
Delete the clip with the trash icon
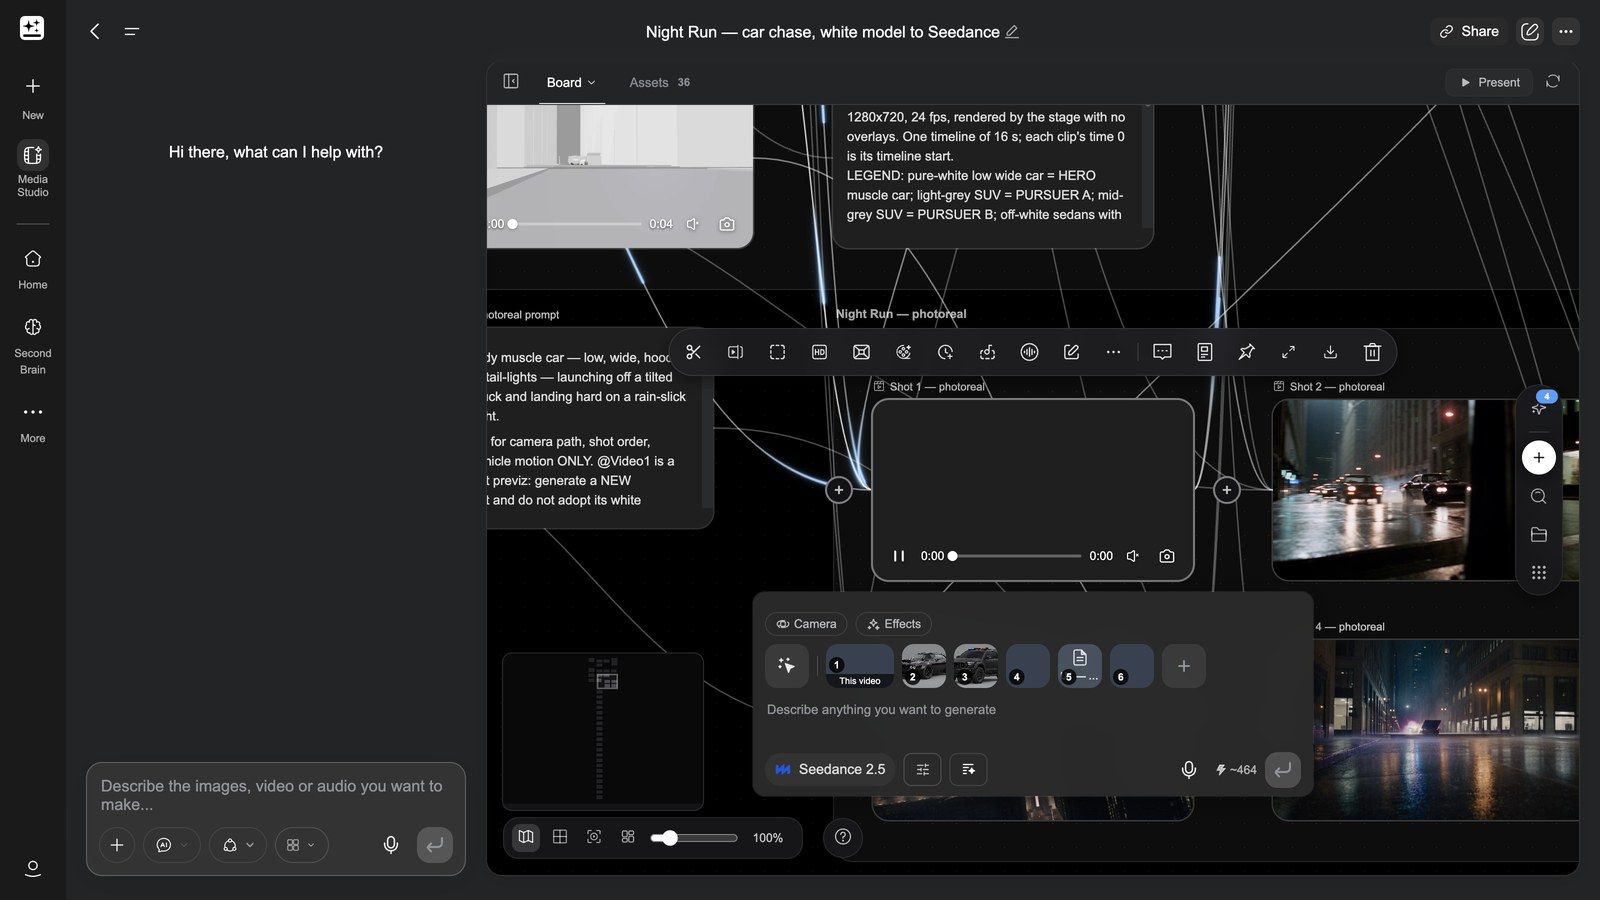pos(1372,352)
